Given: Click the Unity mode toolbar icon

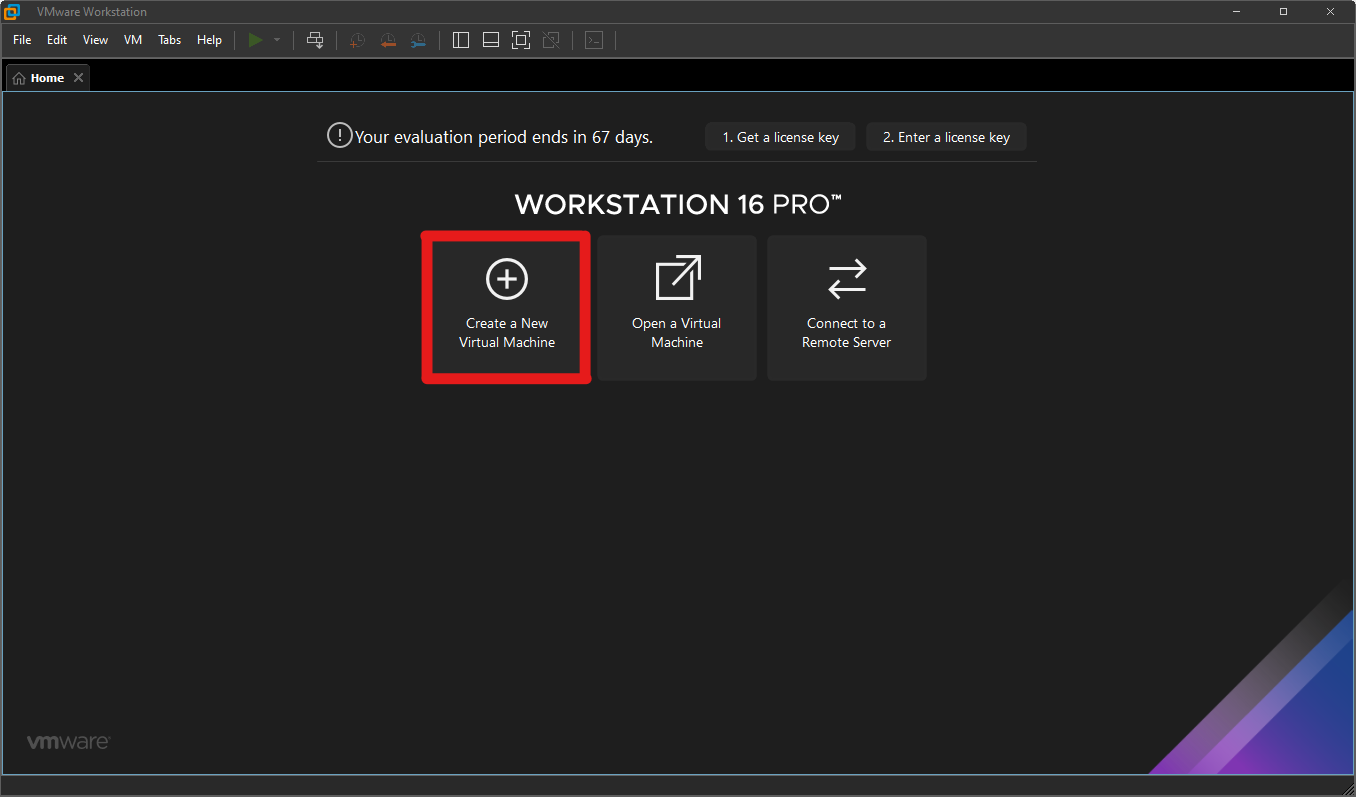Looking at the screenshot, I should [551, 40].
